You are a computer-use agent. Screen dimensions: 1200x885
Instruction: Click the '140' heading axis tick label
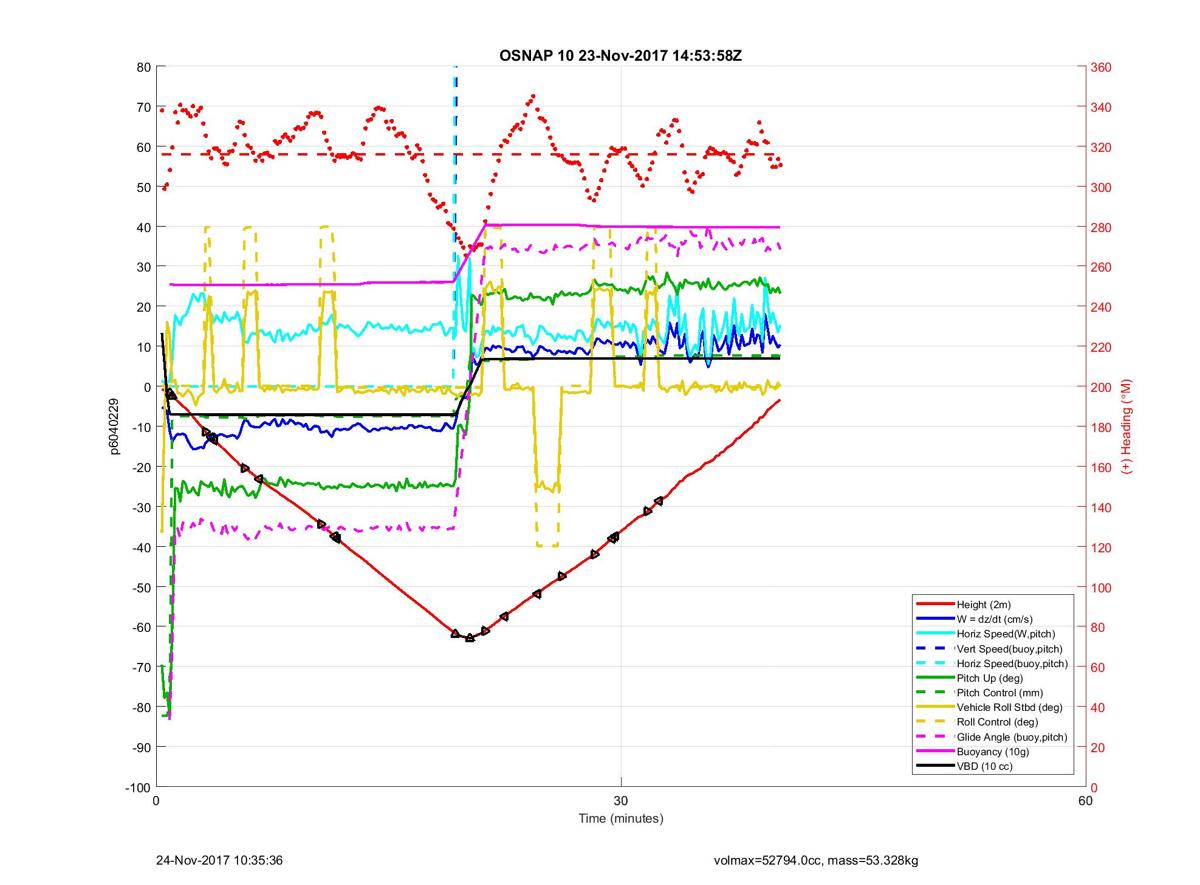1099,507
